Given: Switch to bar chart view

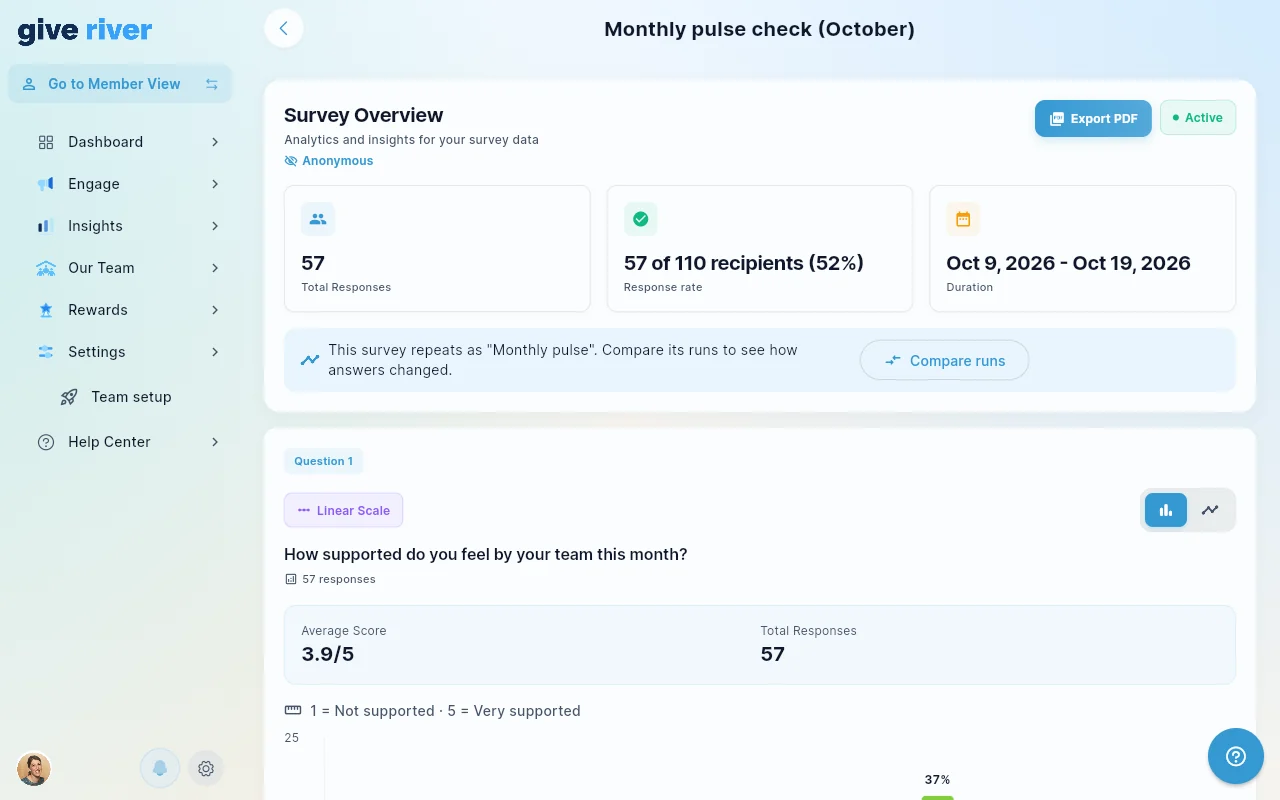Looking at the screenshot, I should coord(1166,510).
